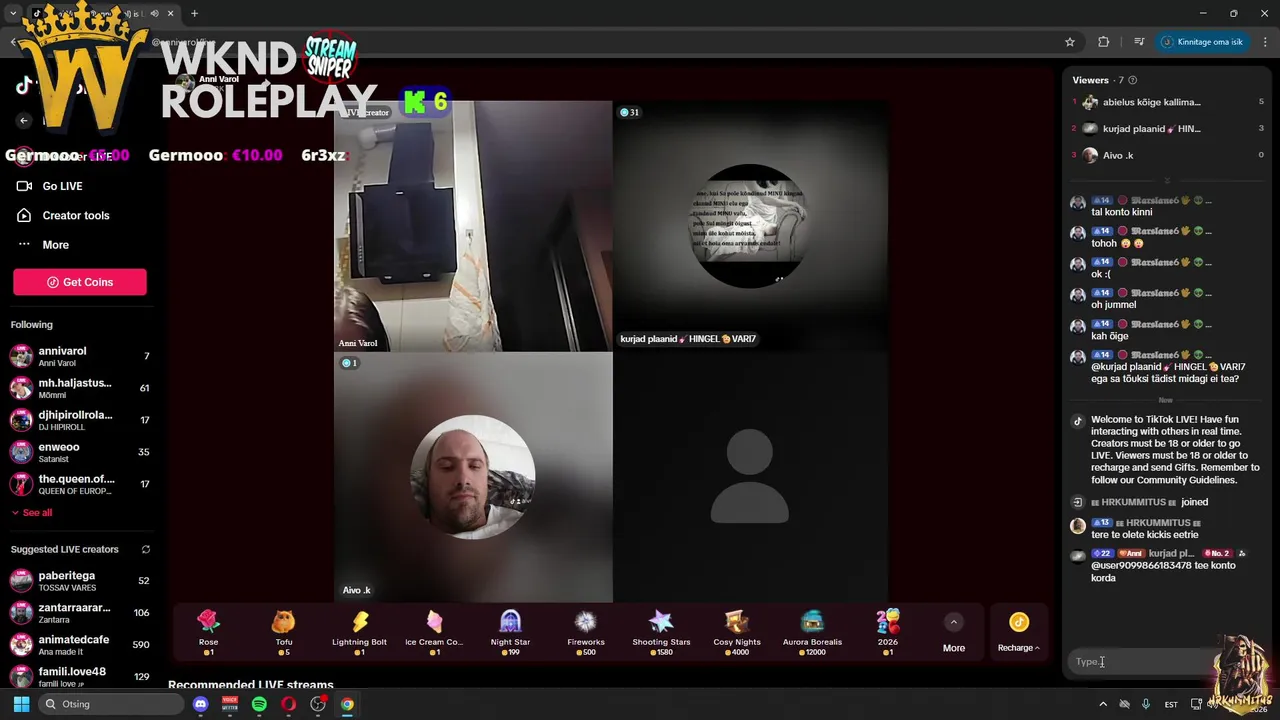Send the Aurora Borealis gift
Screen dimensions: 1280x720
coord(812,632)
